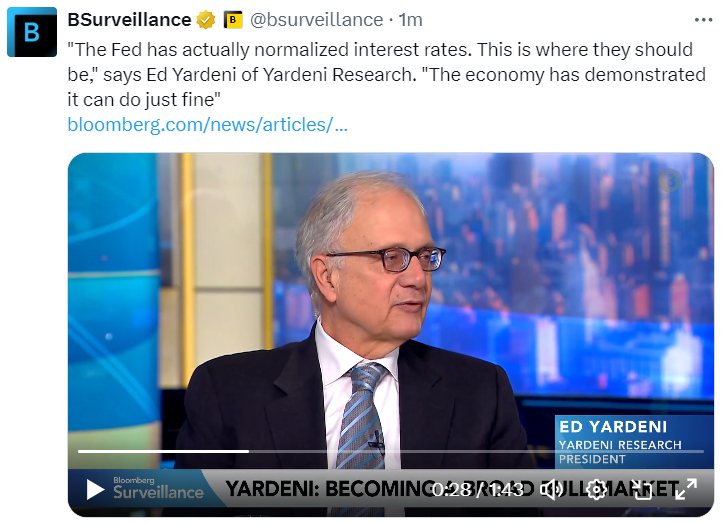Open the bloomberg.com news article link
Viewport: 727px width, 523px height.
tap(208, 125)
